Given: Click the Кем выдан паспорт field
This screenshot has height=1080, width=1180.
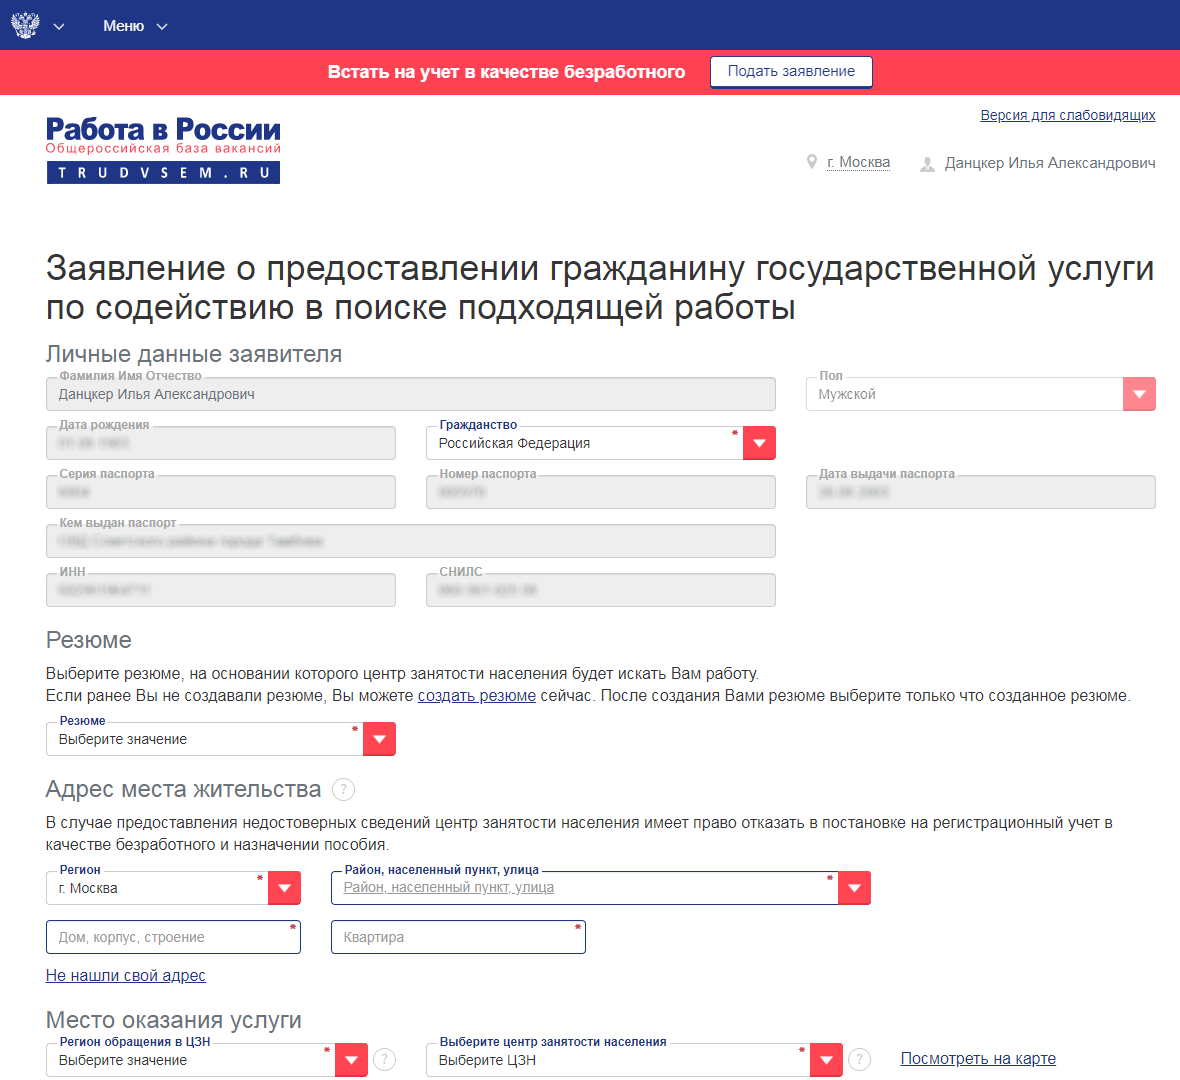Looking at the screenshot, I should click(411, 541).
